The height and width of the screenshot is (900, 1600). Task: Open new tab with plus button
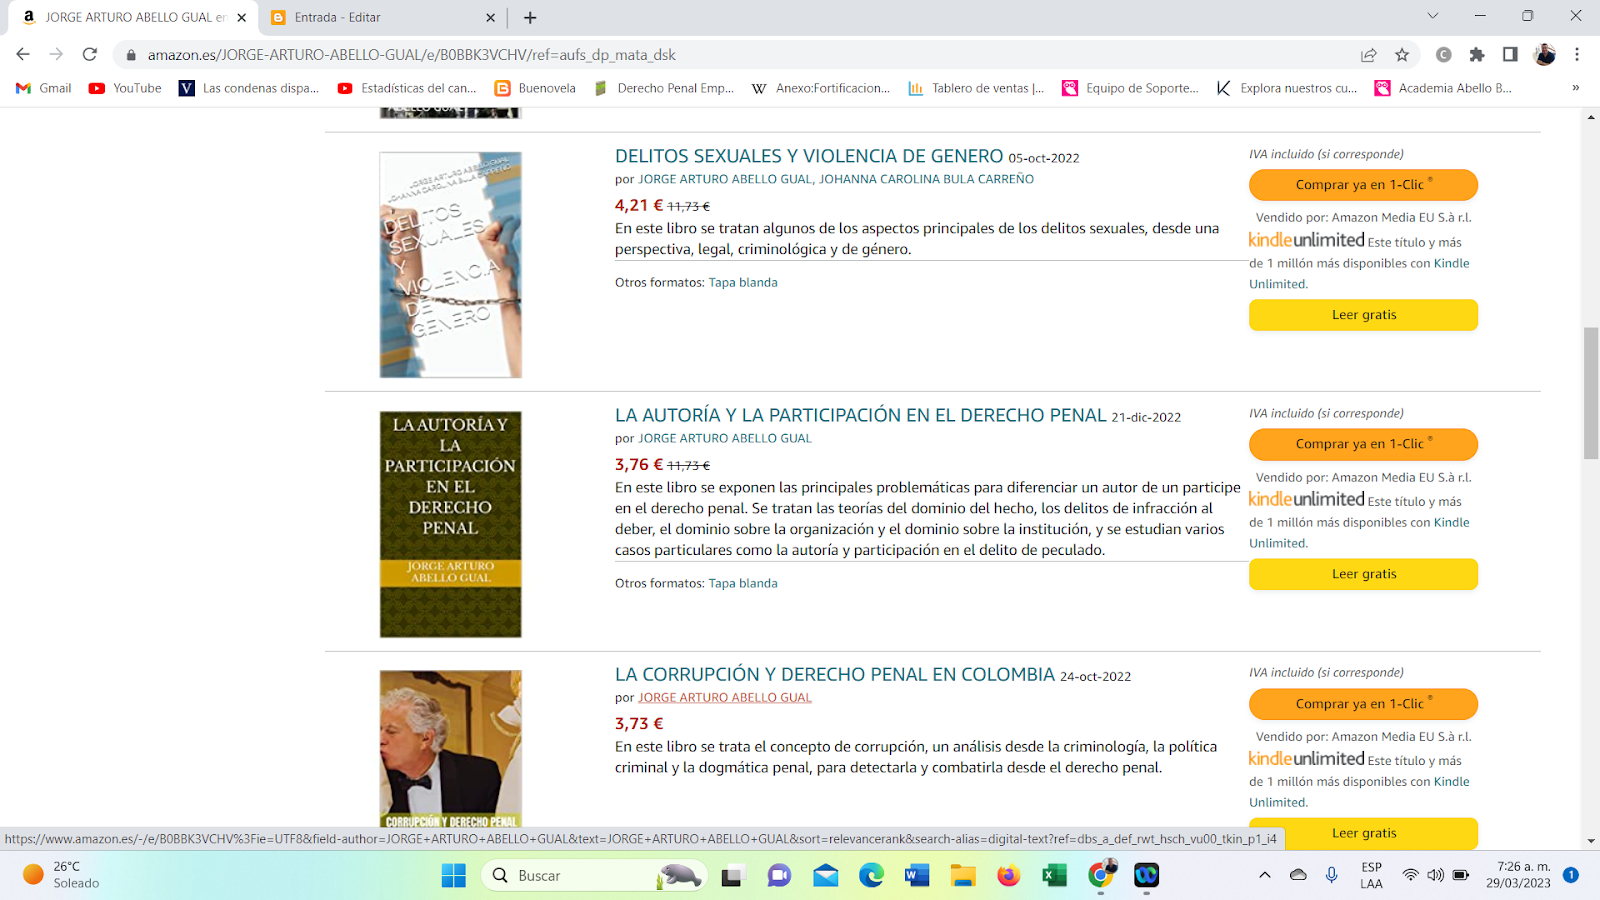click(530, 17)
